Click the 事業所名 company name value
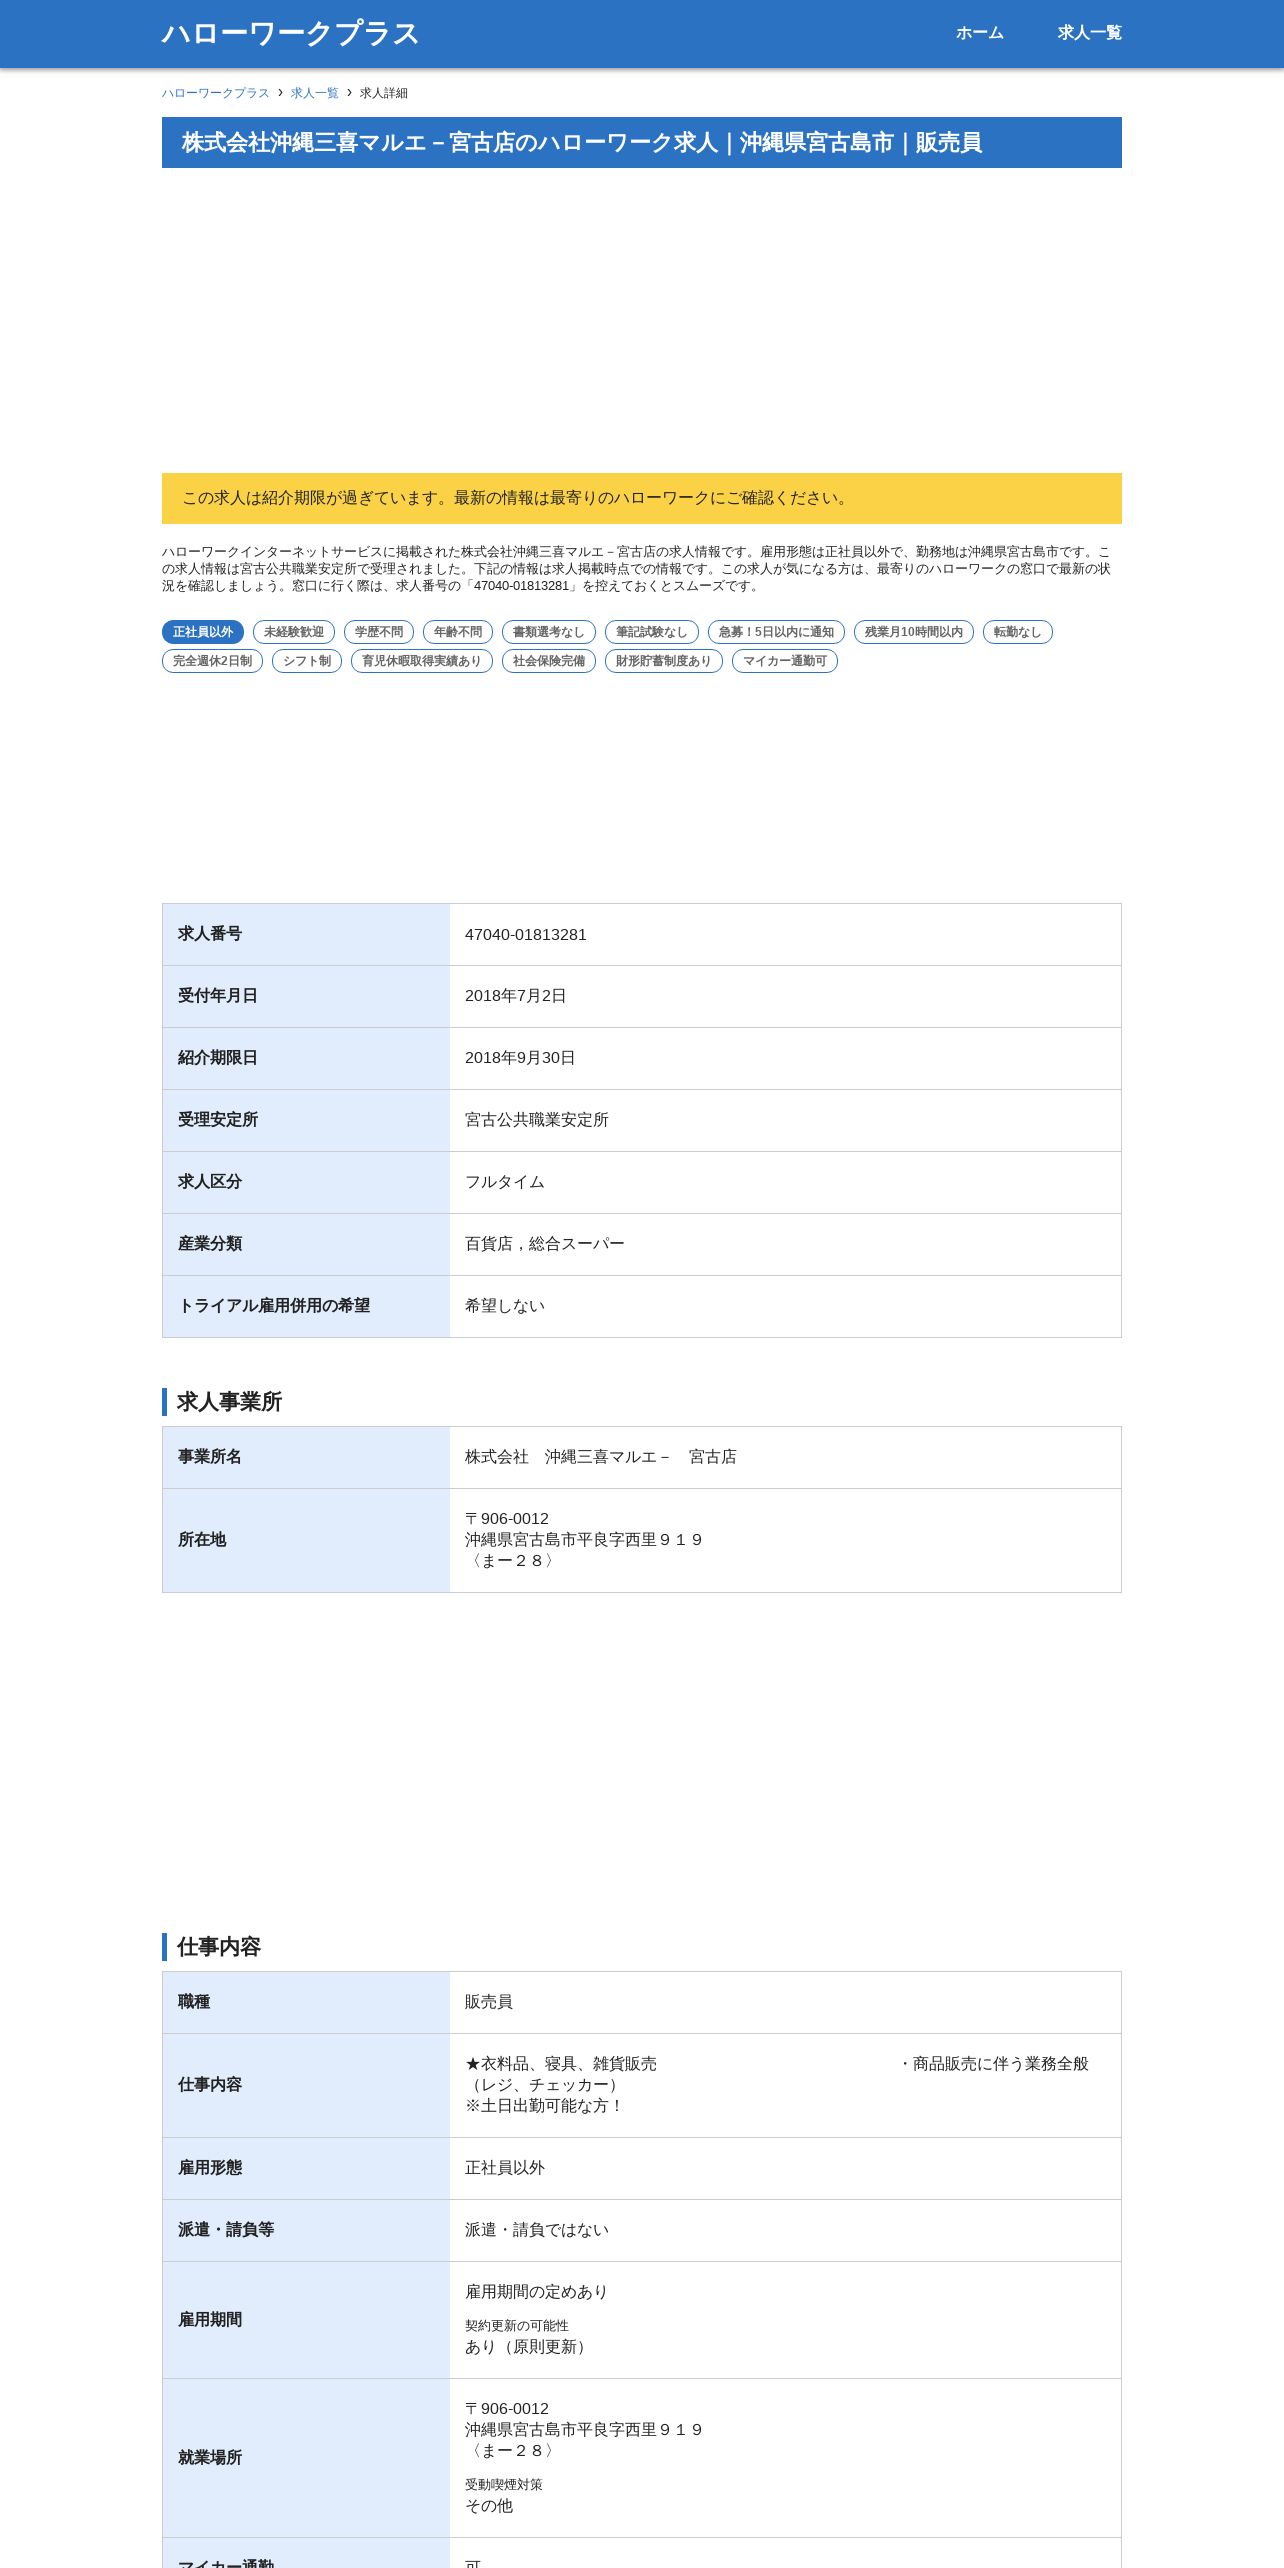This screenshot has width=1284, height=2568. pyautogui.click(x=601, y=1457)
